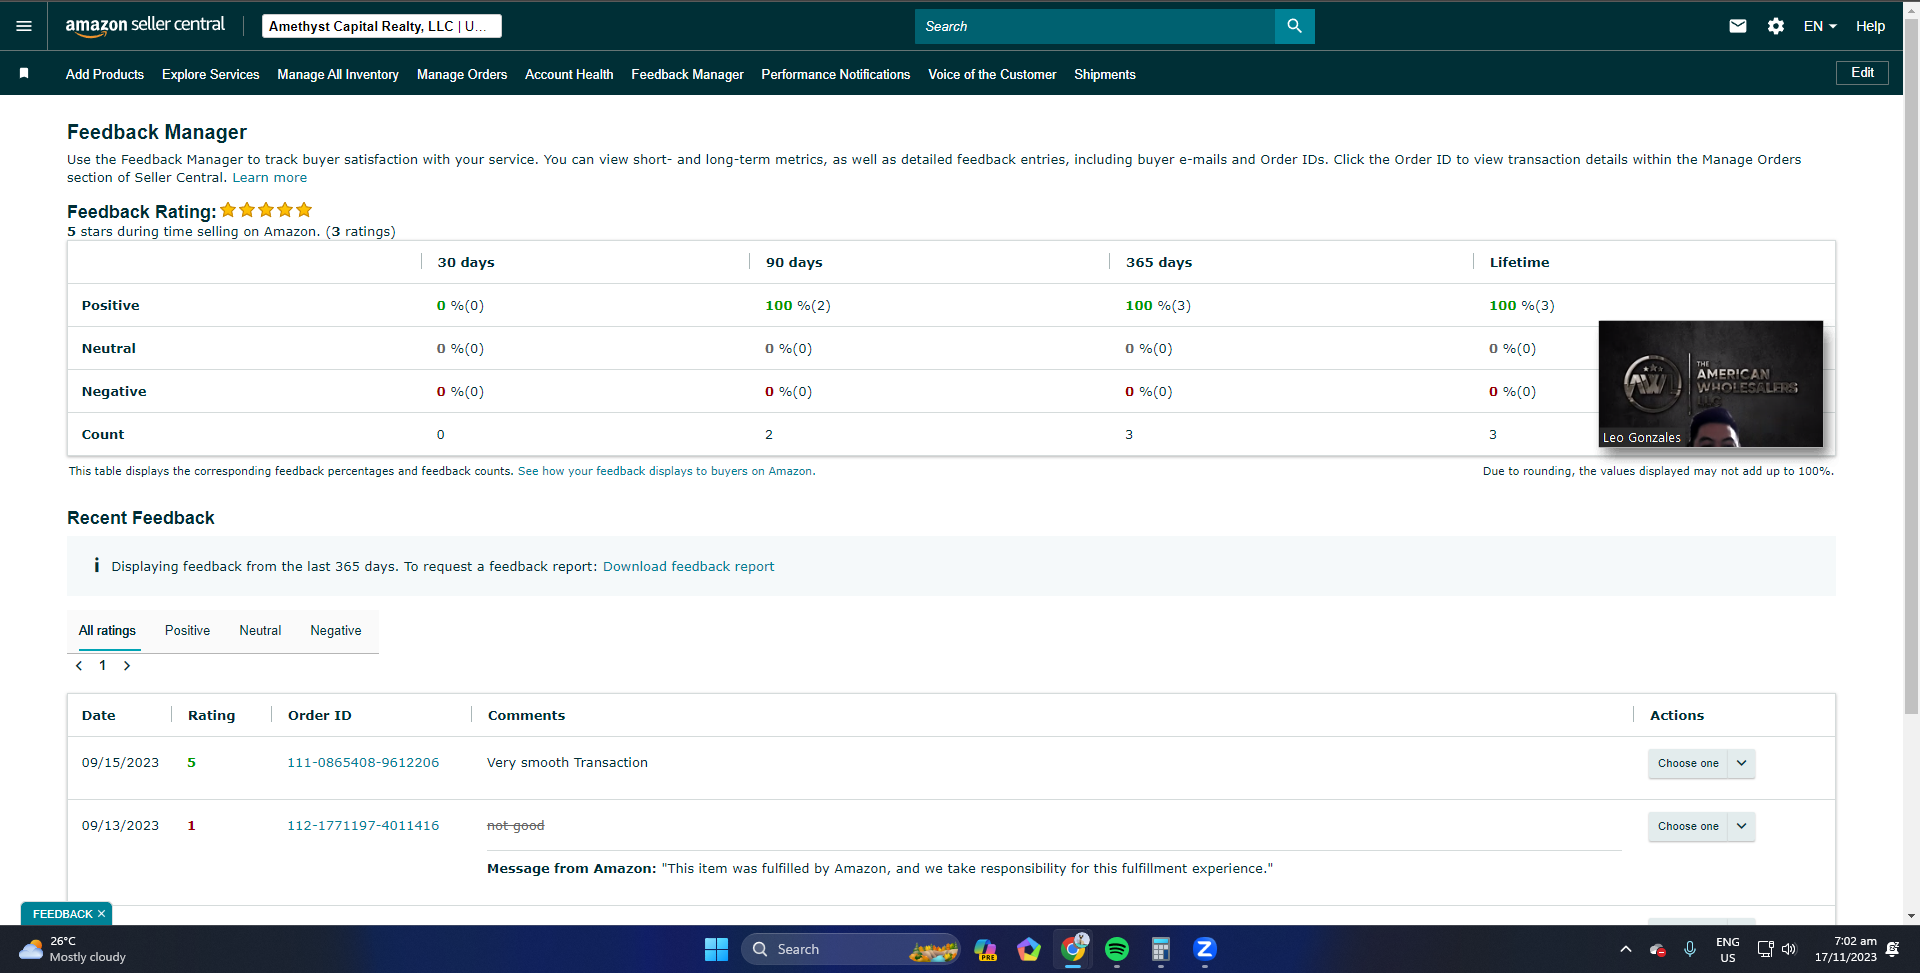
Task: Click the Seller Central search field
Action: coord(1095,26)
